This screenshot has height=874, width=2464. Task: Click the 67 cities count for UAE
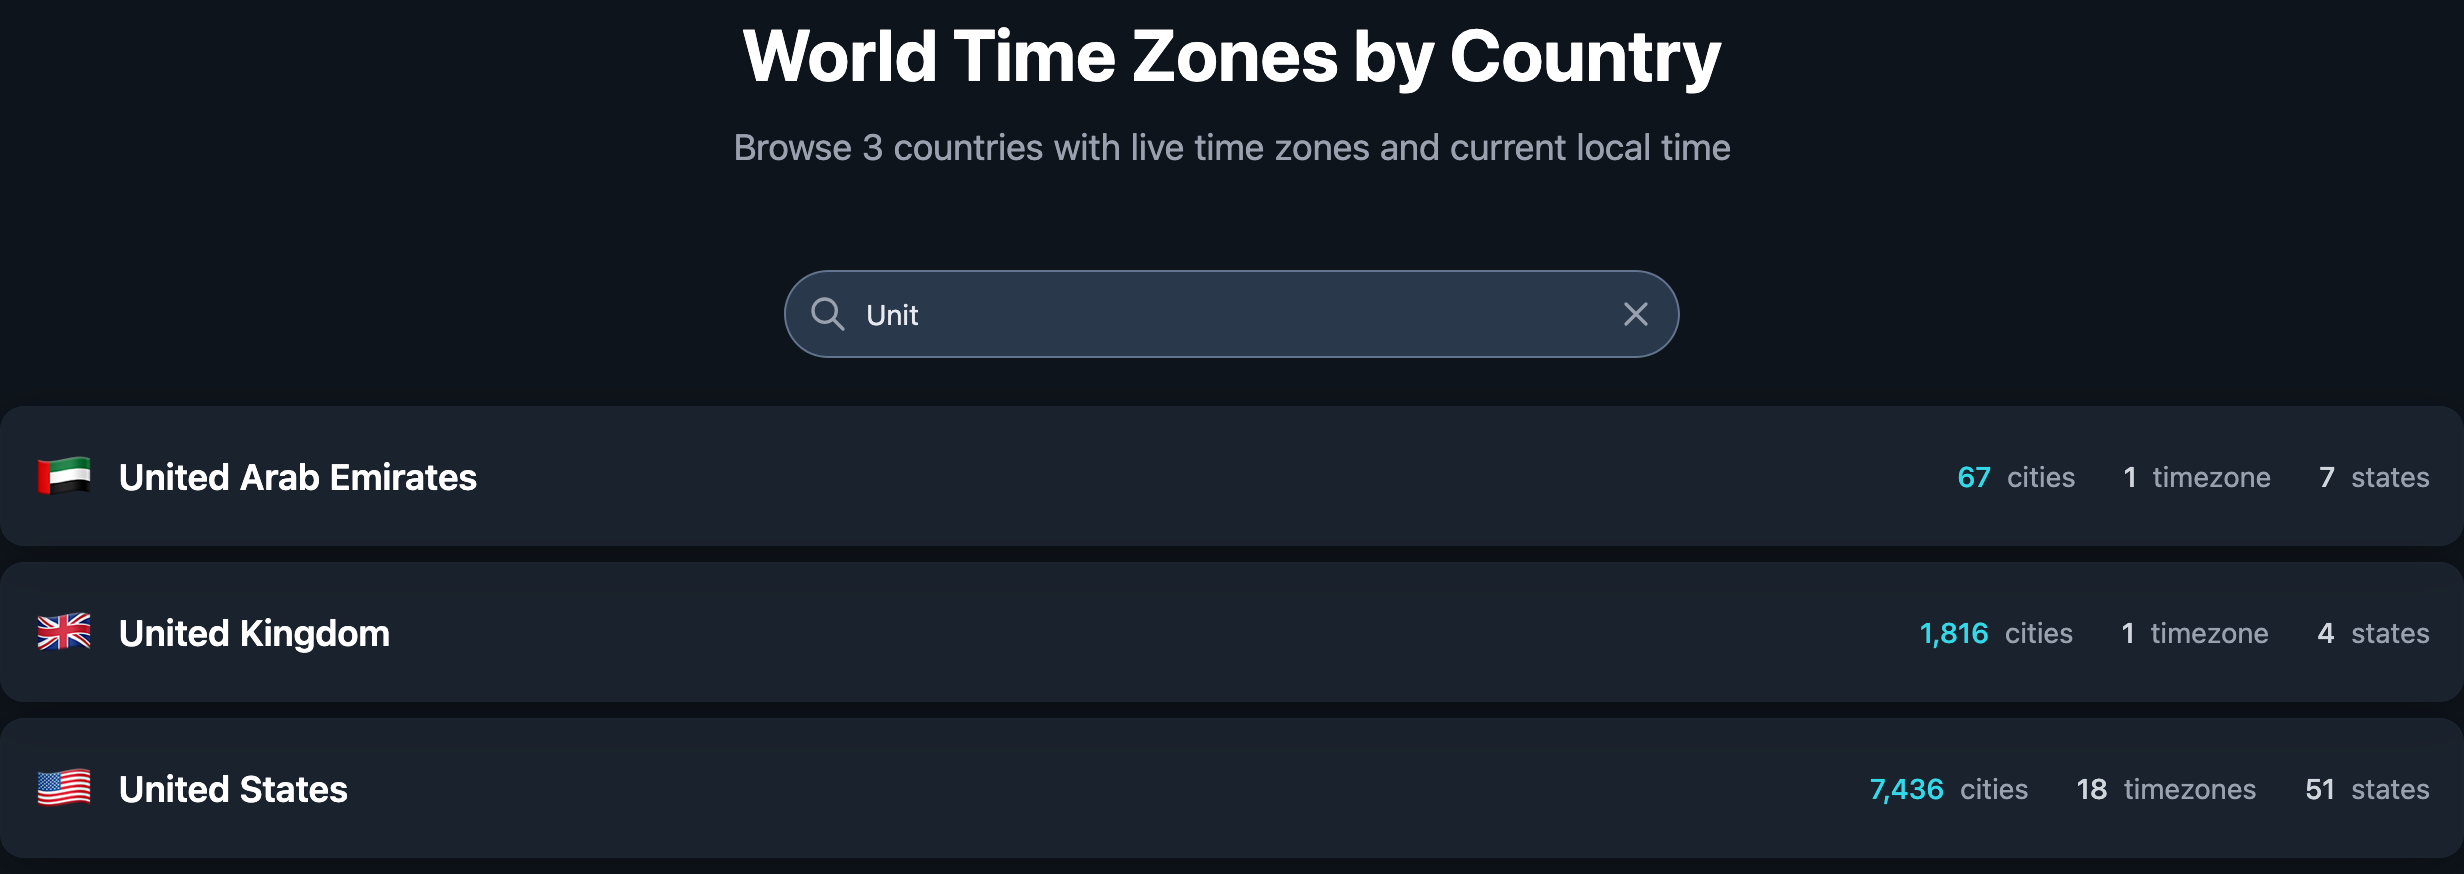tap(2015, 477)
